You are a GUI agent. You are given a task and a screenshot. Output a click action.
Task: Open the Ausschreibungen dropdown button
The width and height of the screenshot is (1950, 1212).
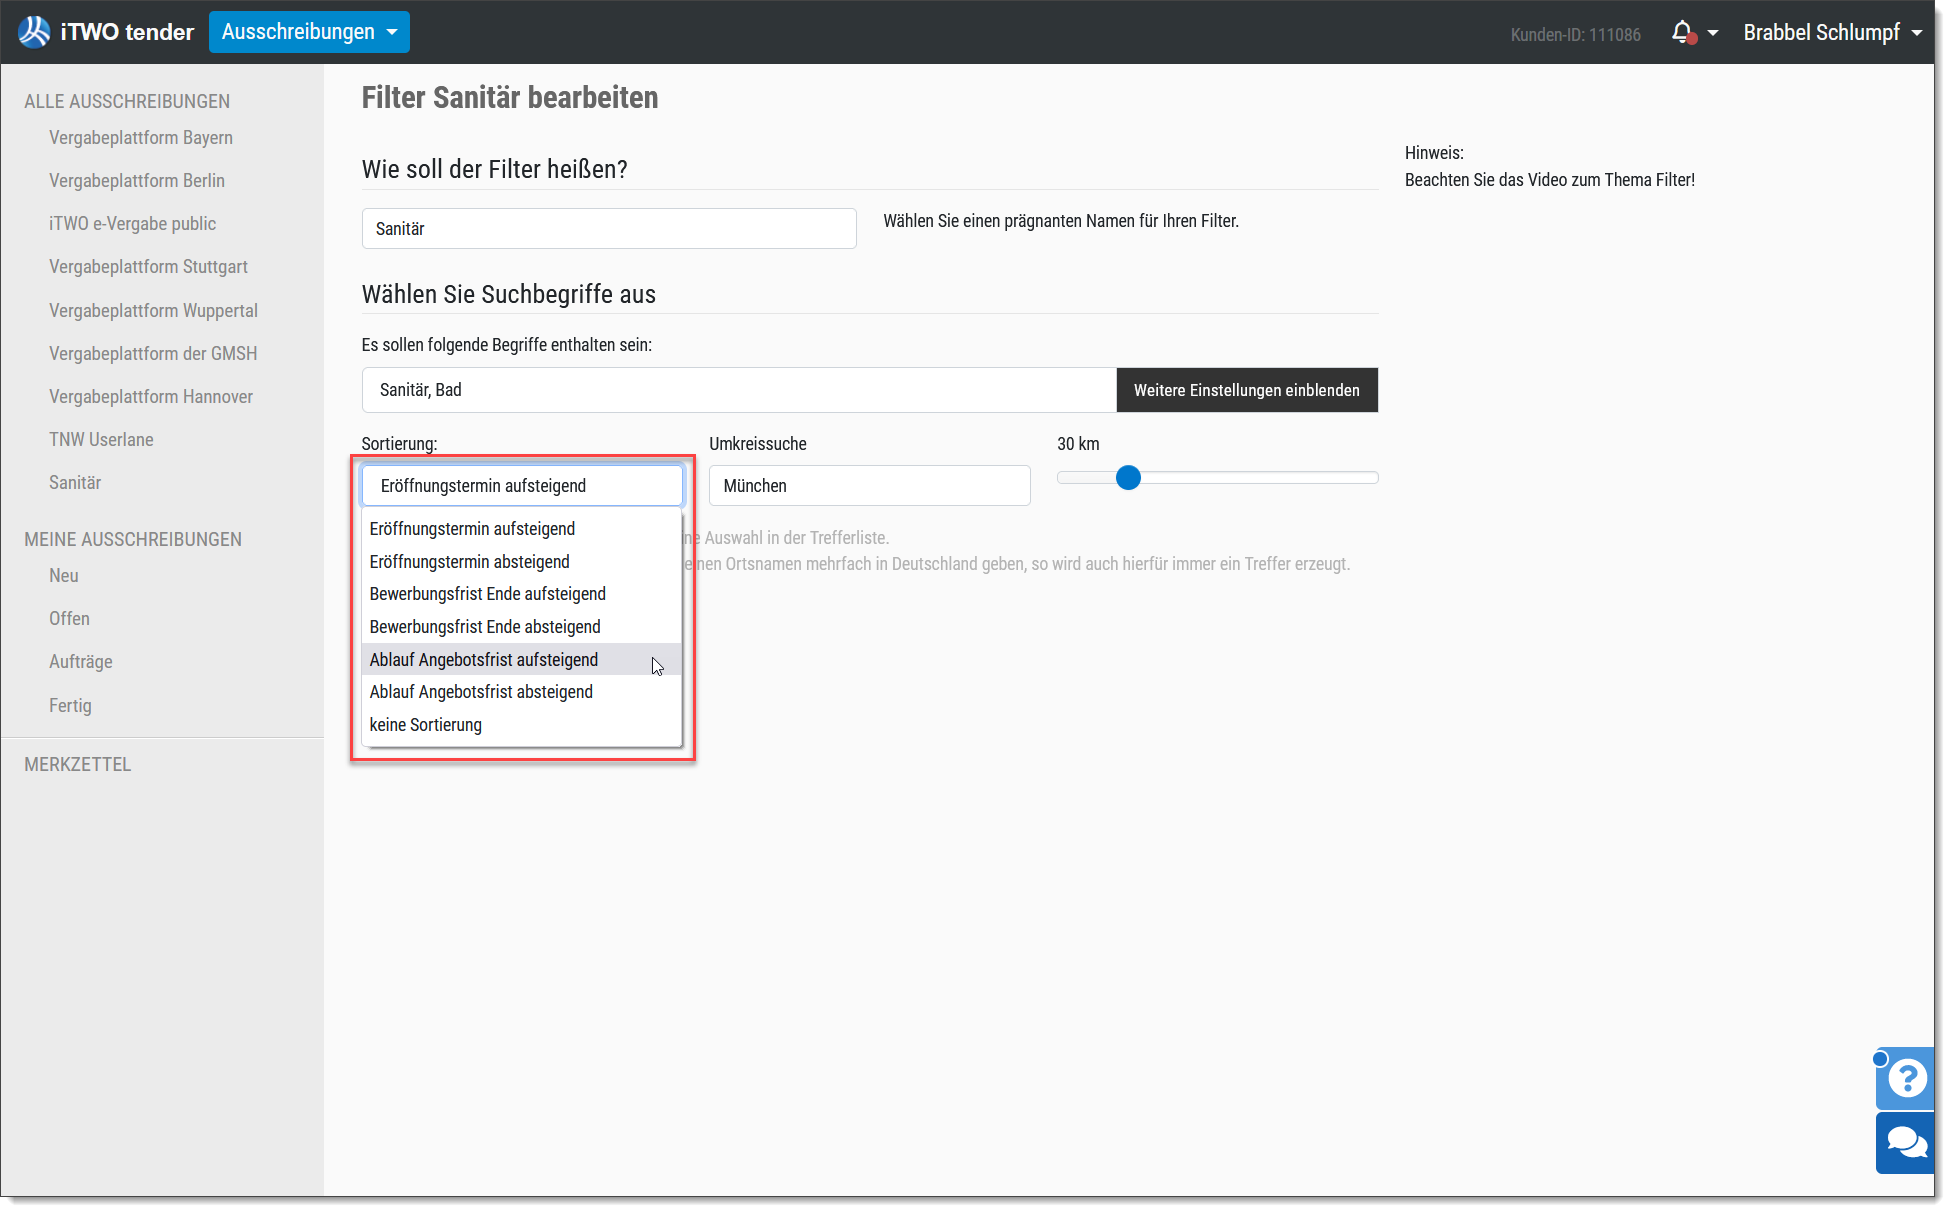point(309,32)
